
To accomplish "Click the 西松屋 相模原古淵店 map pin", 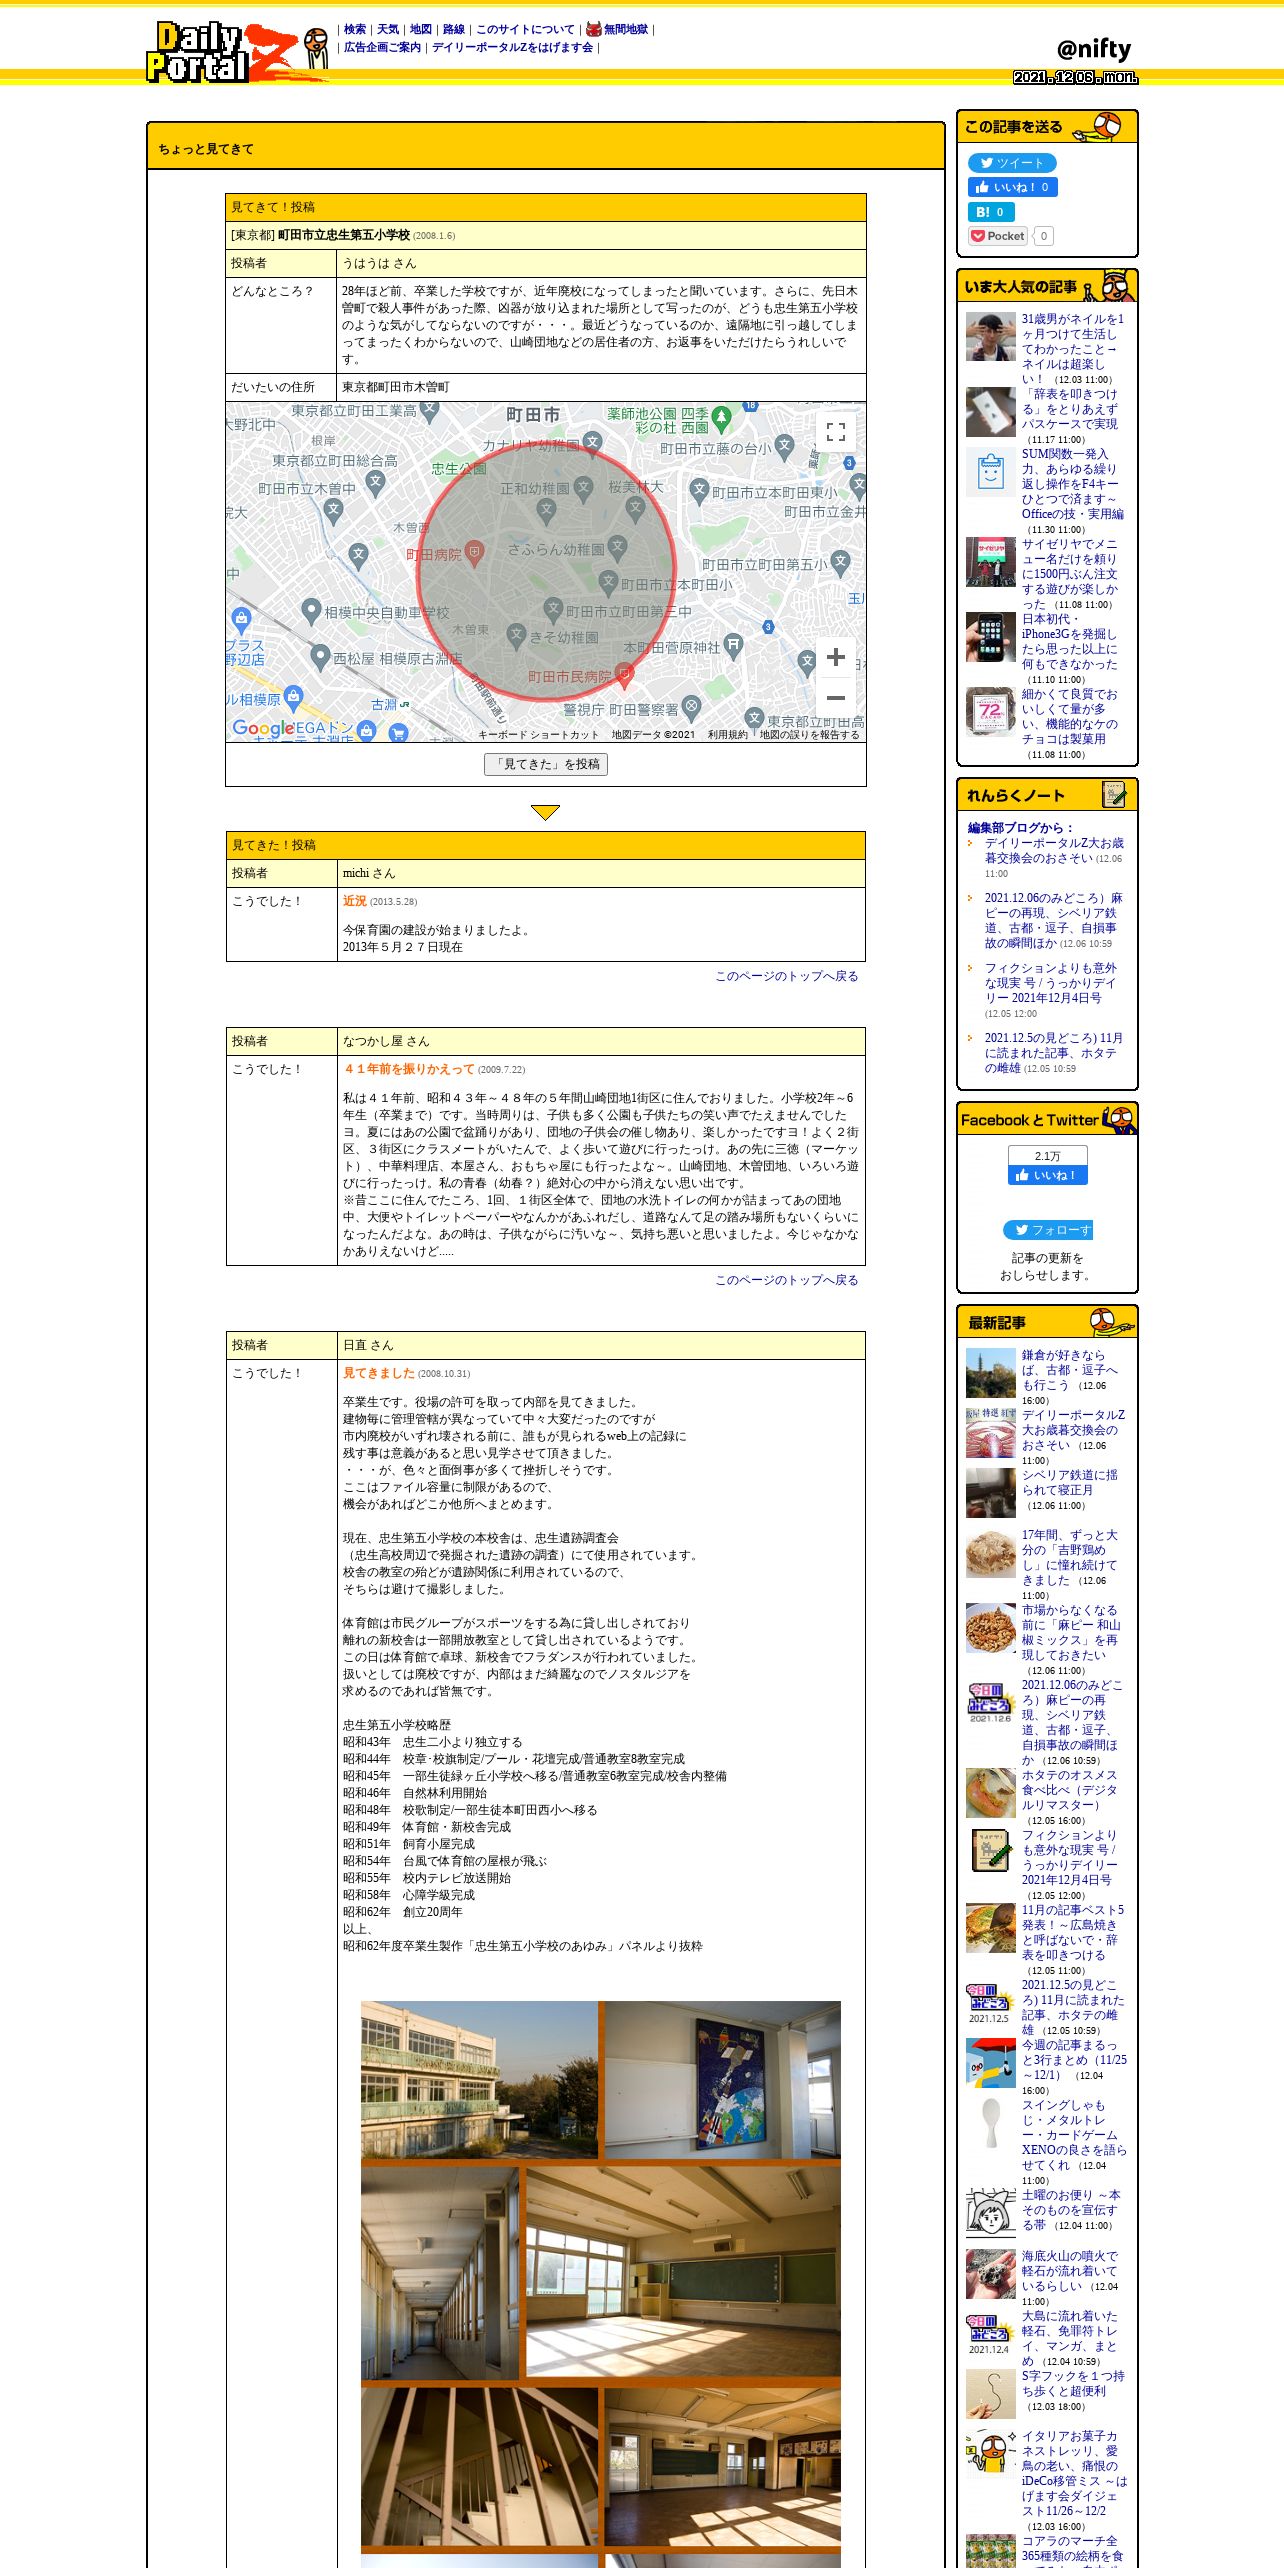I will coord(320,657).
